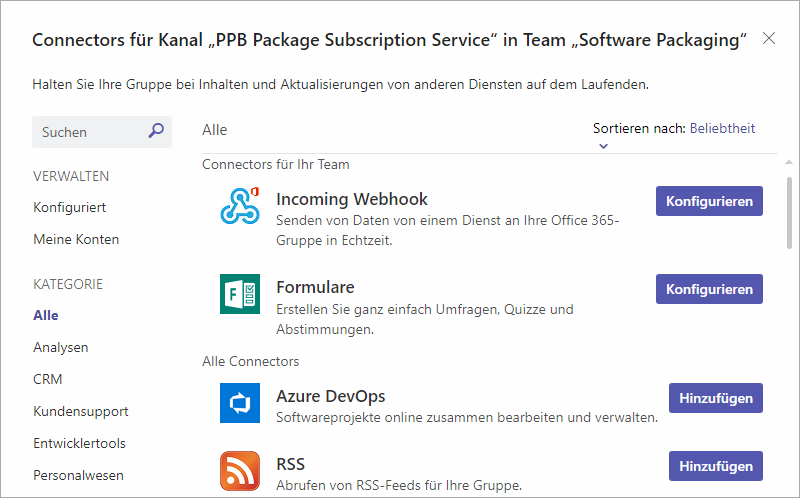Viewport: 800px width, 498px height.
Task: Show Meine Konten
Action: (76, 239)
